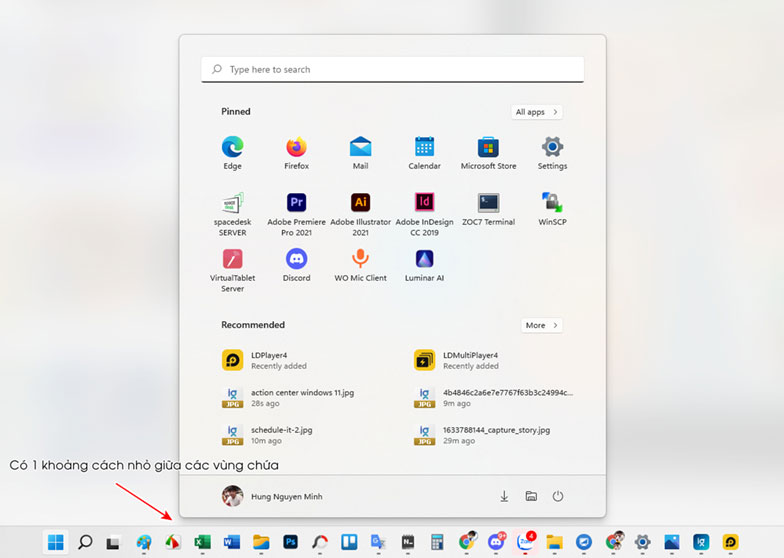Open the pinned Settings gear app

pyautogui.click(x=552, y=153)
